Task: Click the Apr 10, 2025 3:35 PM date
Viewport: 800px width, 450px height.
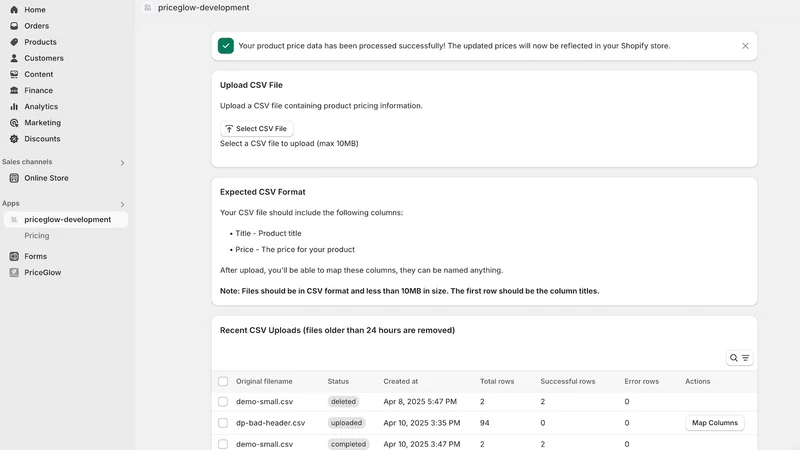Action: click(x=421, y=423)
